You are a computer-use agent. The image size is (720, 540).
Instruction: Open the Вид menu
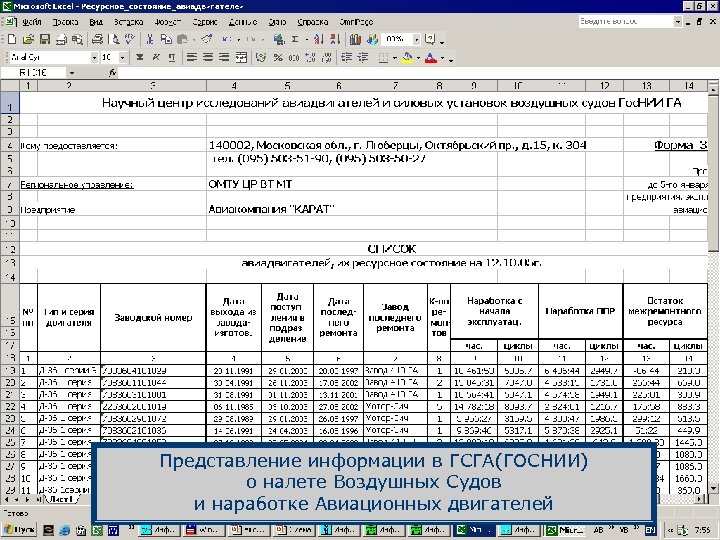pos(96,22)
